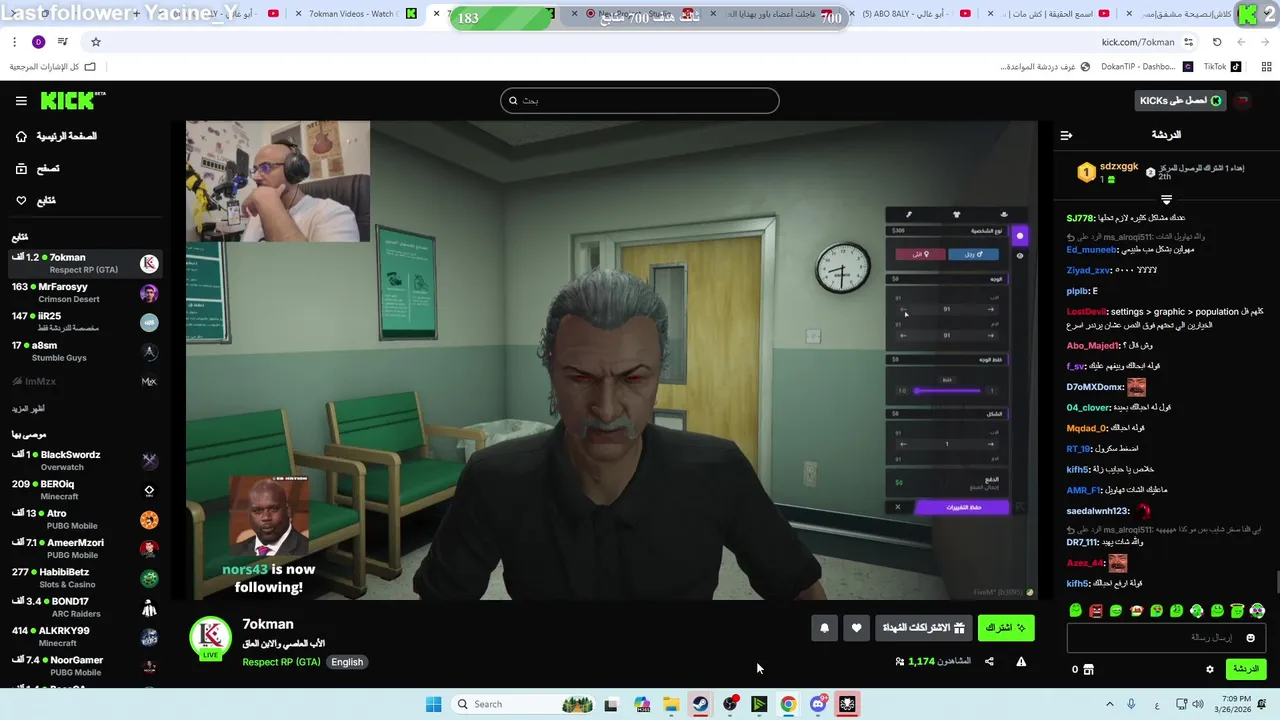Click the share icon under the stream

989,661
